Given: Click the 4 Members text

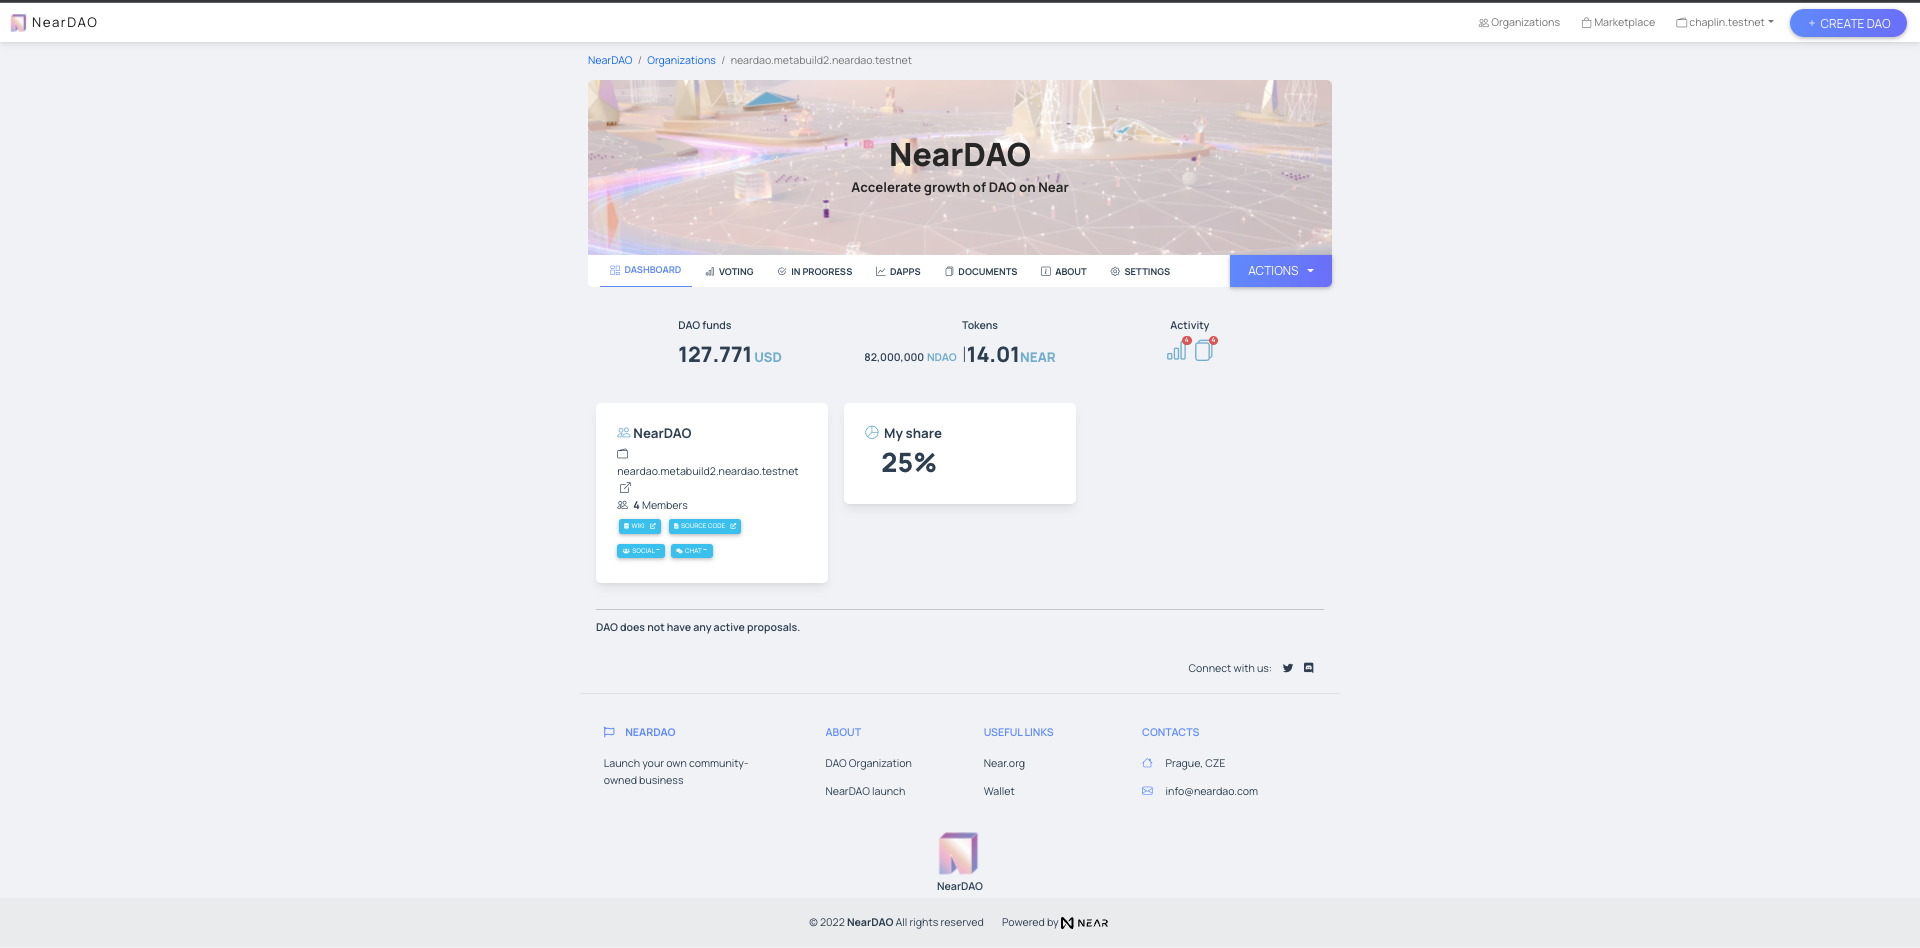Looking at the screenshot, I should click(660, 506).
